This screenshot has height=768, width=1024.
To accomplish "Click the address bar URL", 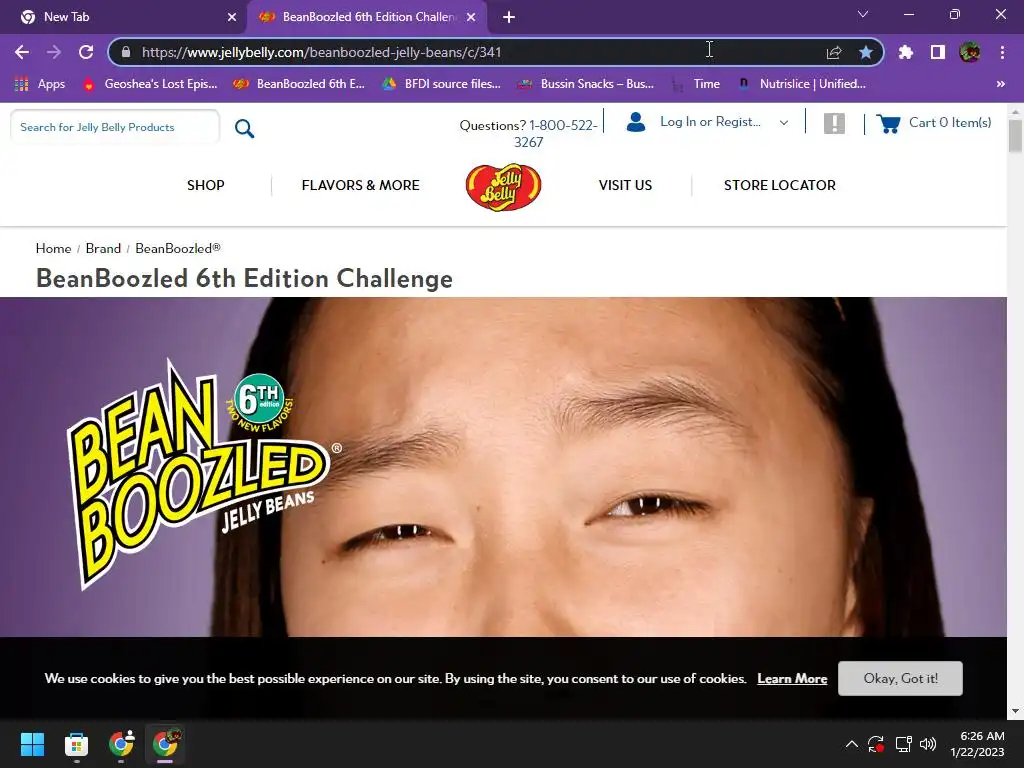I will click(321, 52).
